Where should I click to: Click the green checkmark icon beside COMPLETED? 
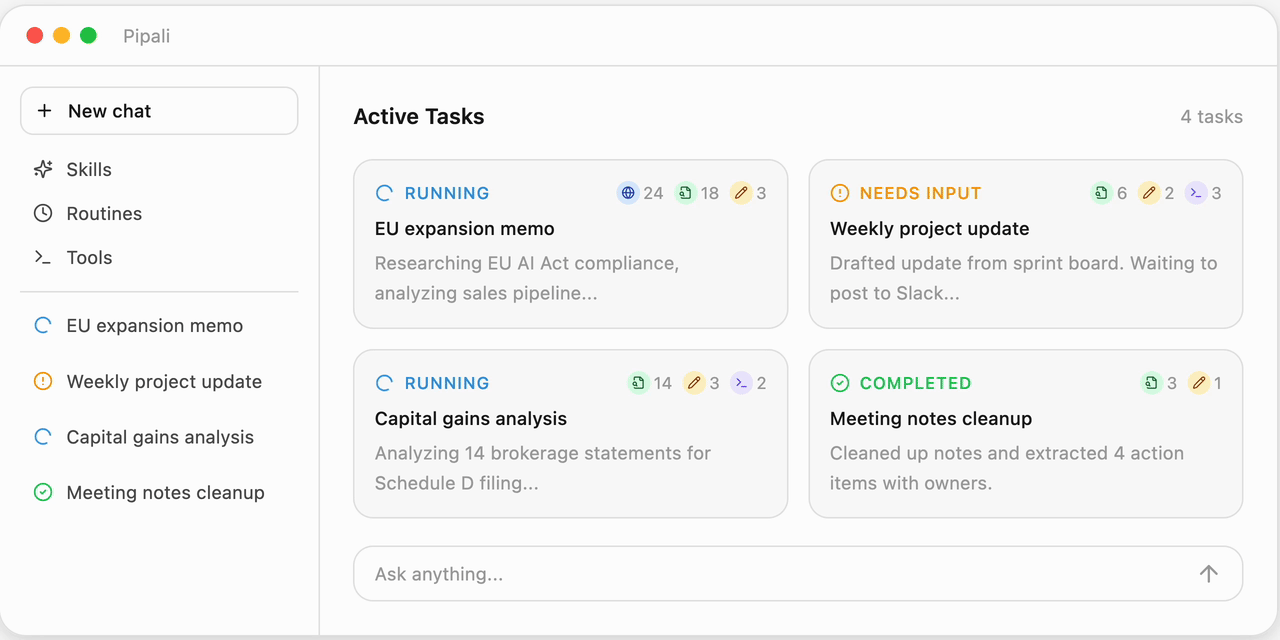840,383
